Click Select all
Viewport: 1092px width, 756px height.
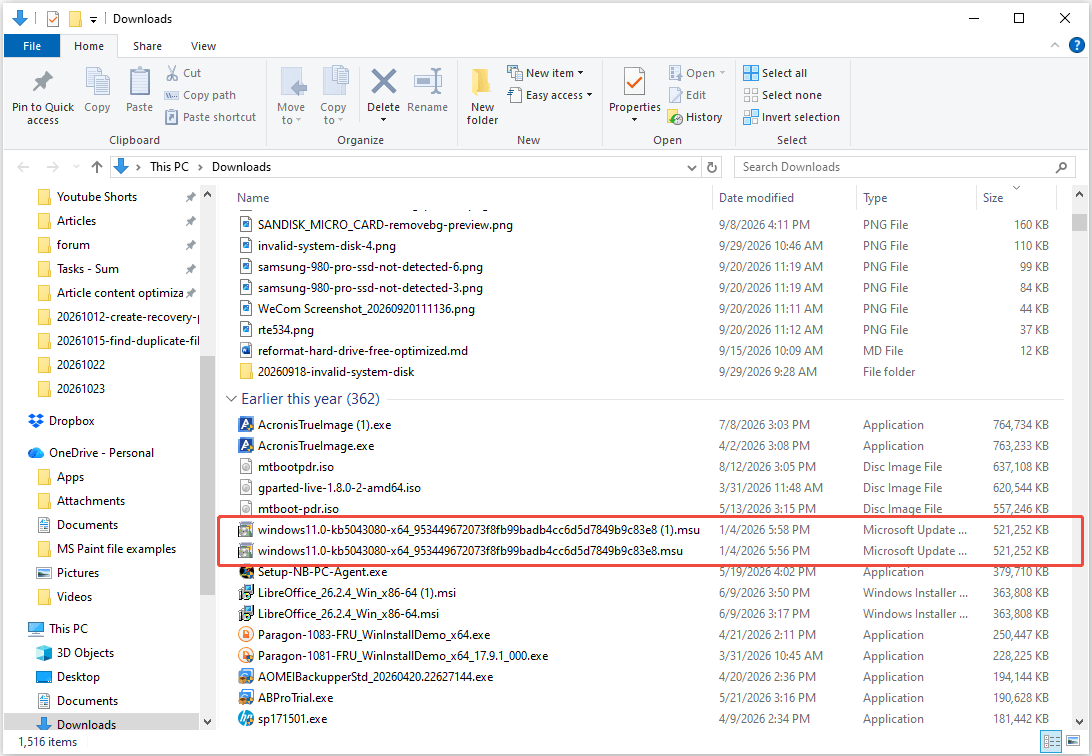pos(775,73)
